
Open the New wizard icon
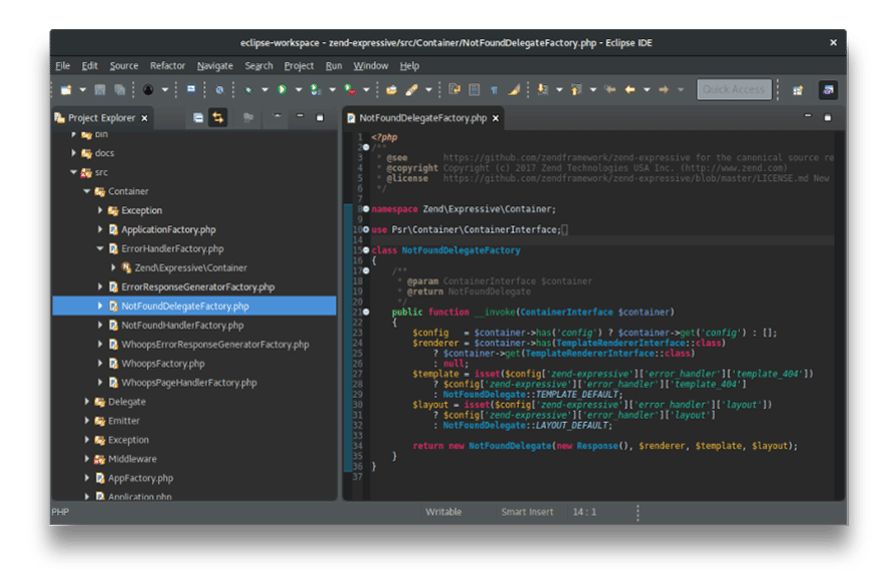pyautogui.click(x=64, y=89)
